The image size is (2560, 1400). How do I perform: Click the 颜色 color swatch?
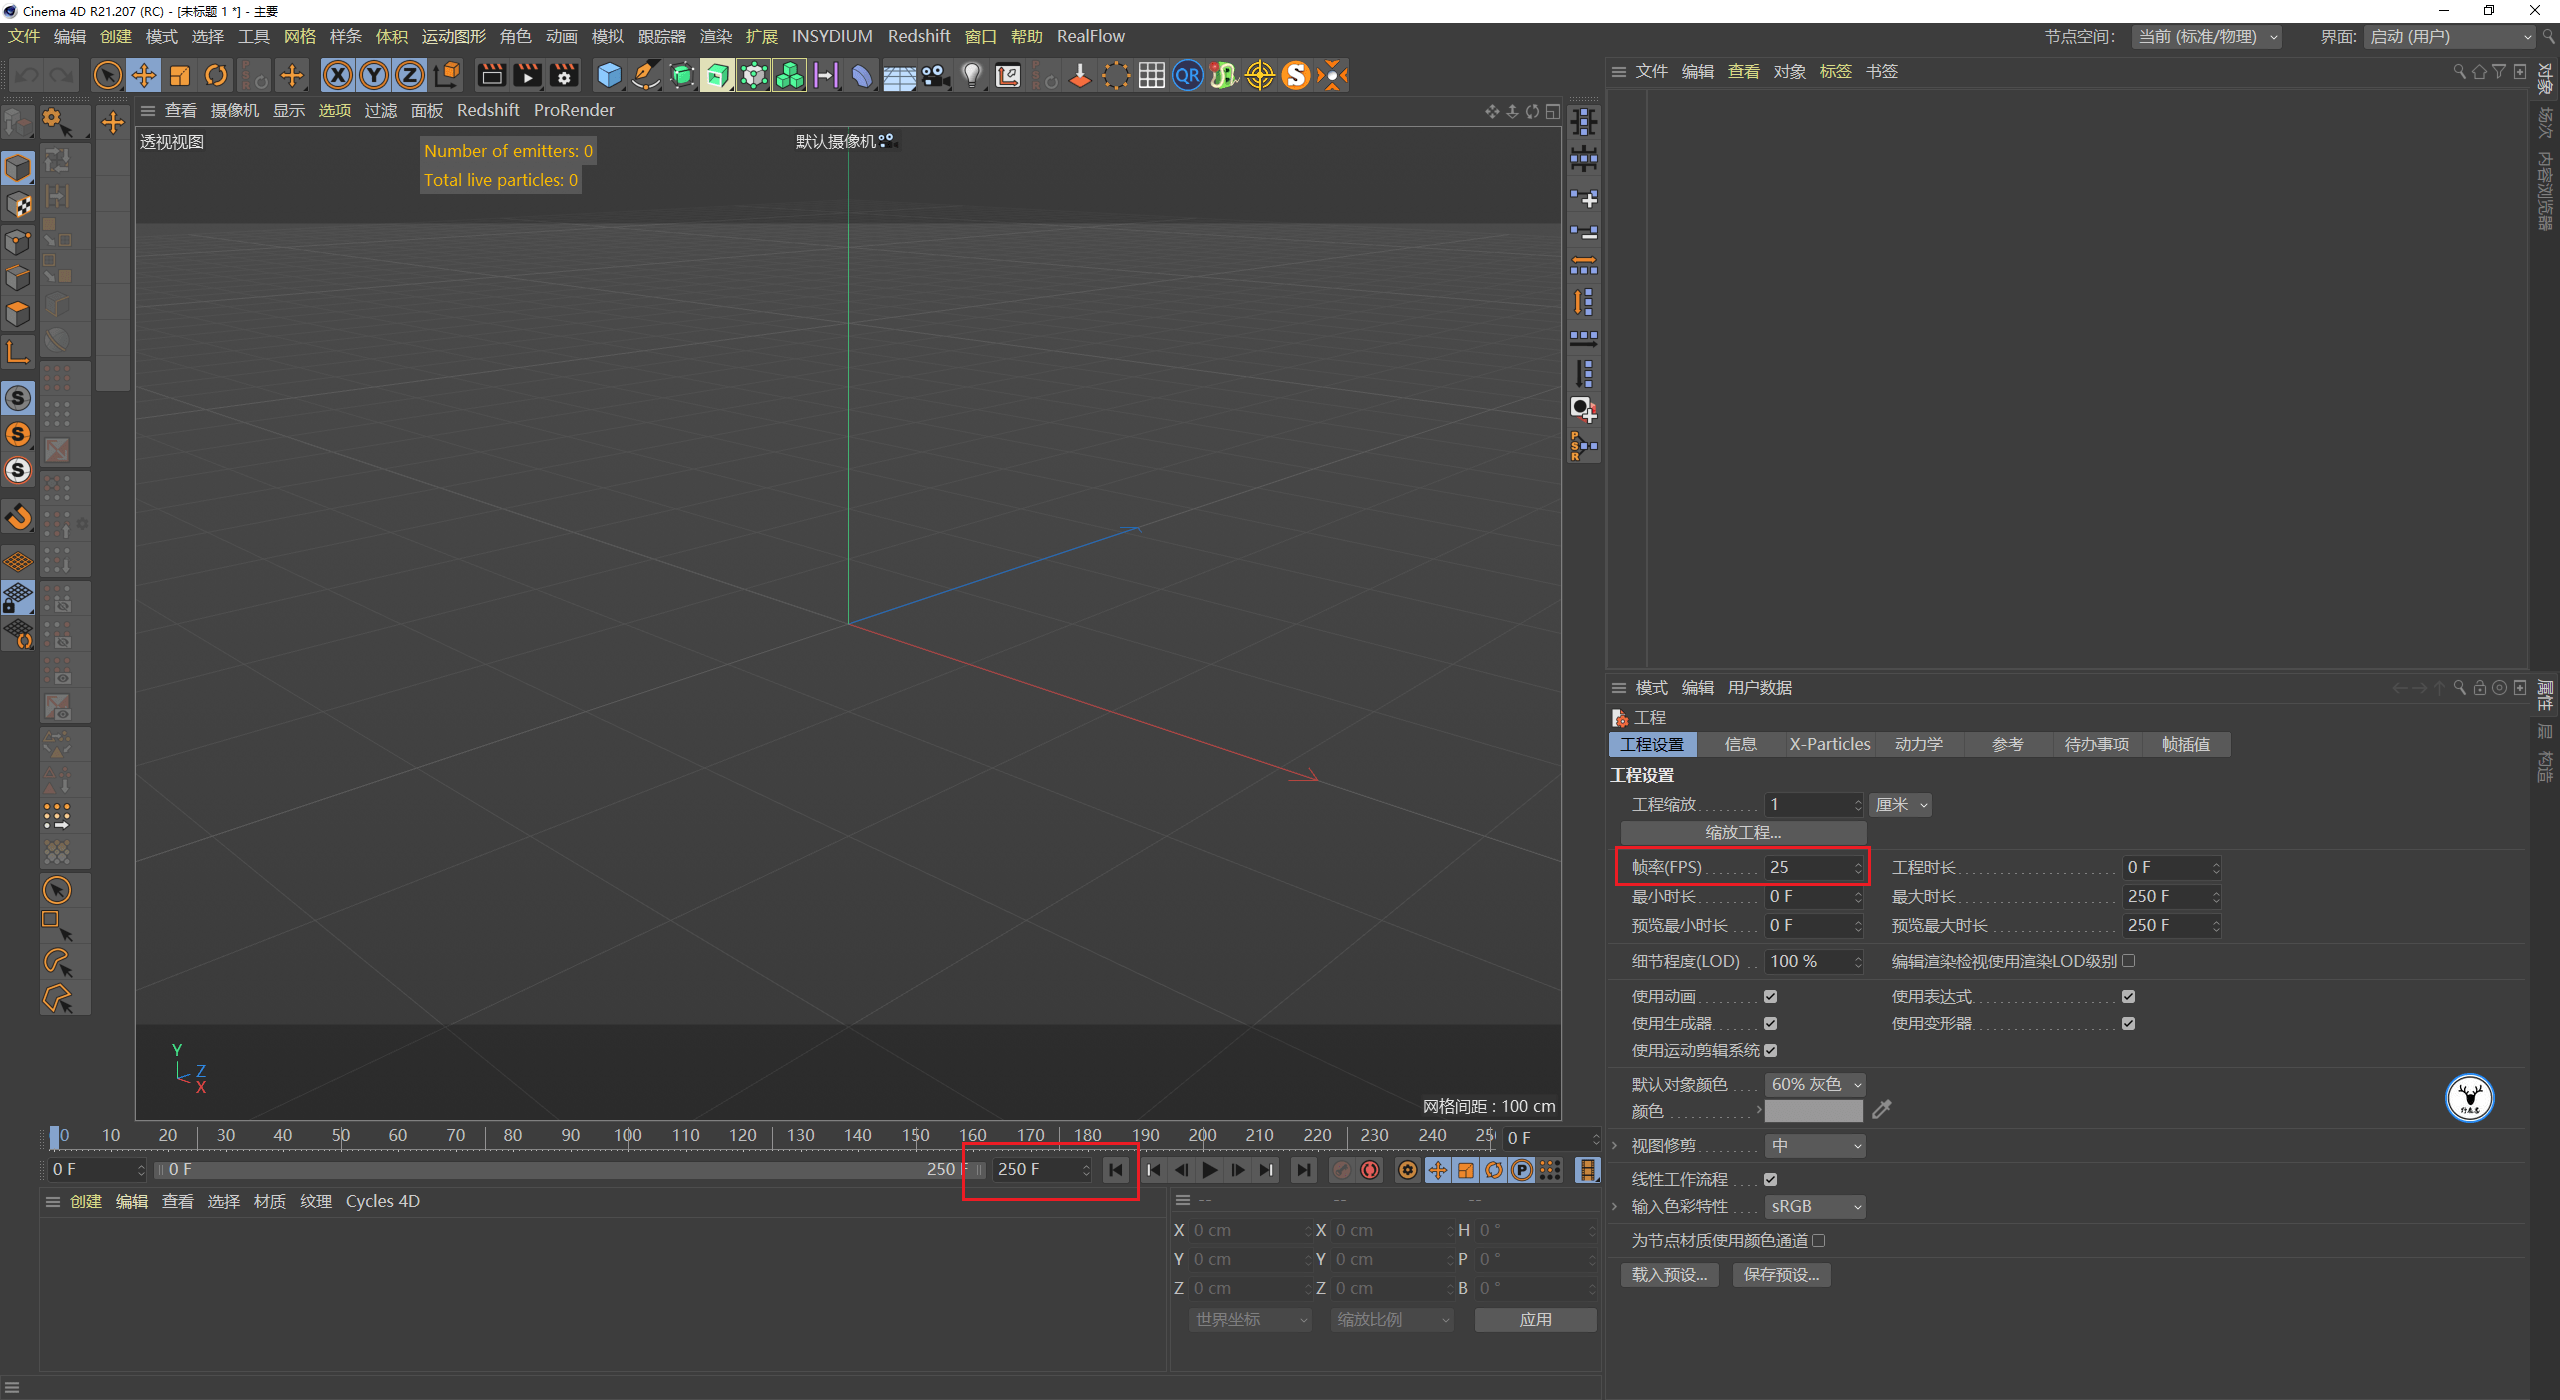point(1813,1110)
